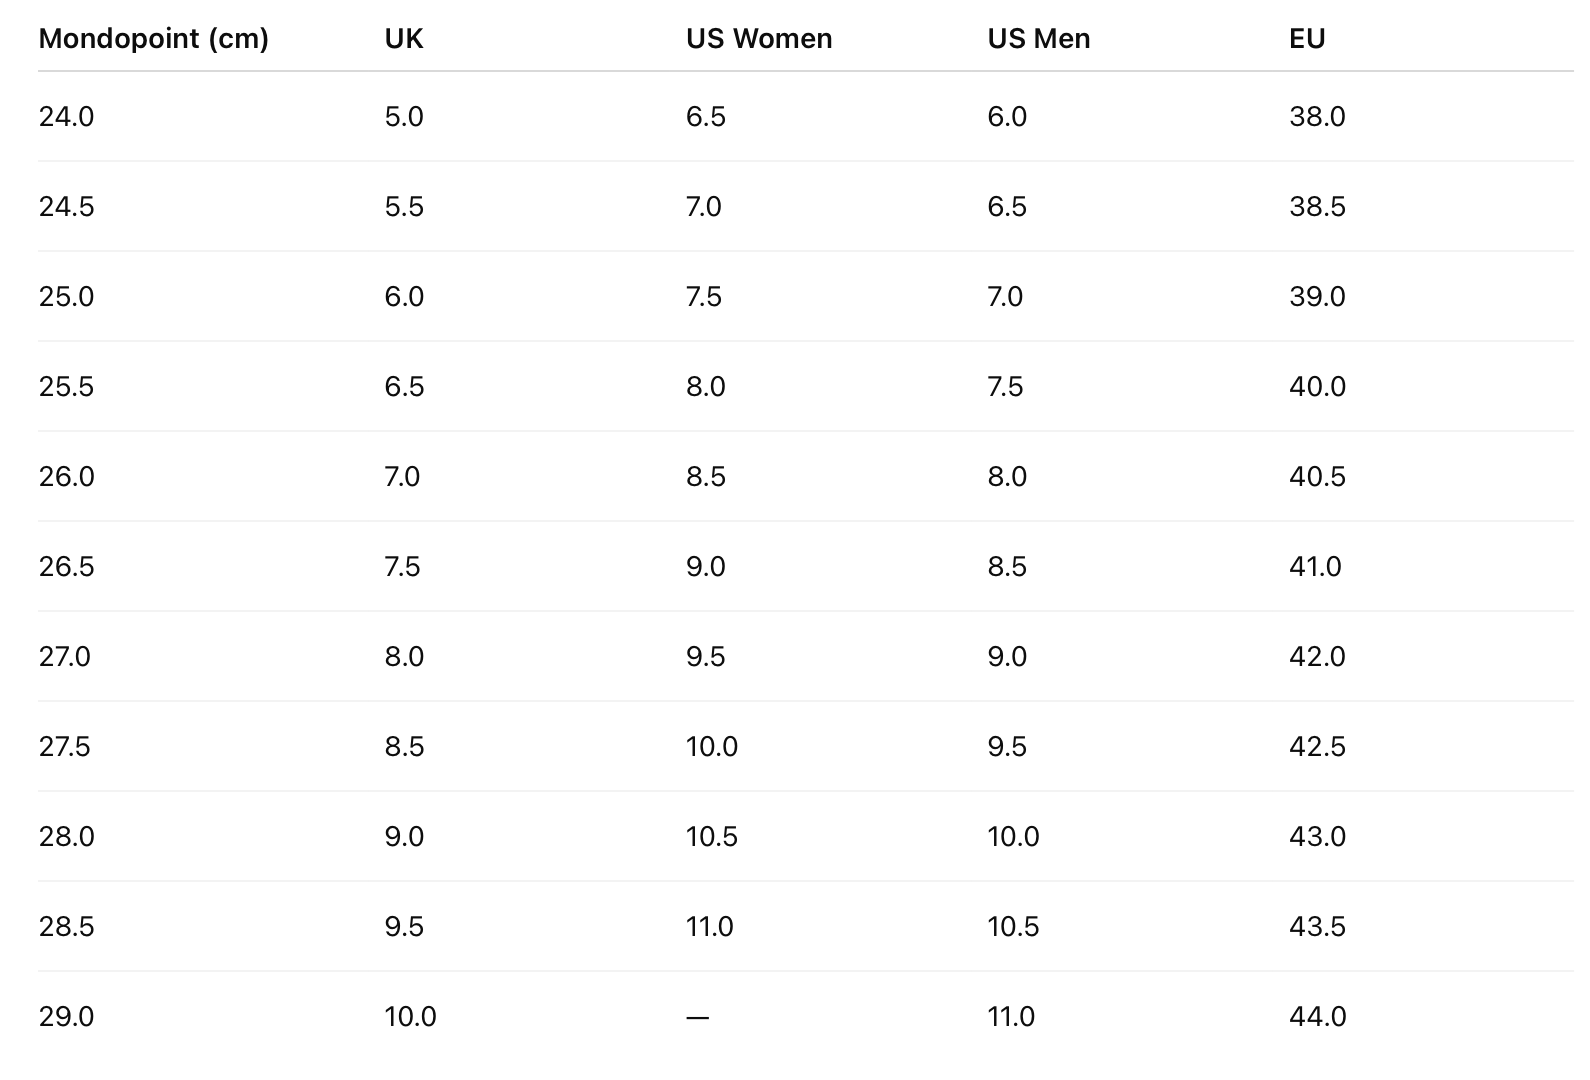This screenshot has height=1080, width=1590.
Task: Click the 28.0 Mondopoint cell
Action: click(x=66, y=837)
